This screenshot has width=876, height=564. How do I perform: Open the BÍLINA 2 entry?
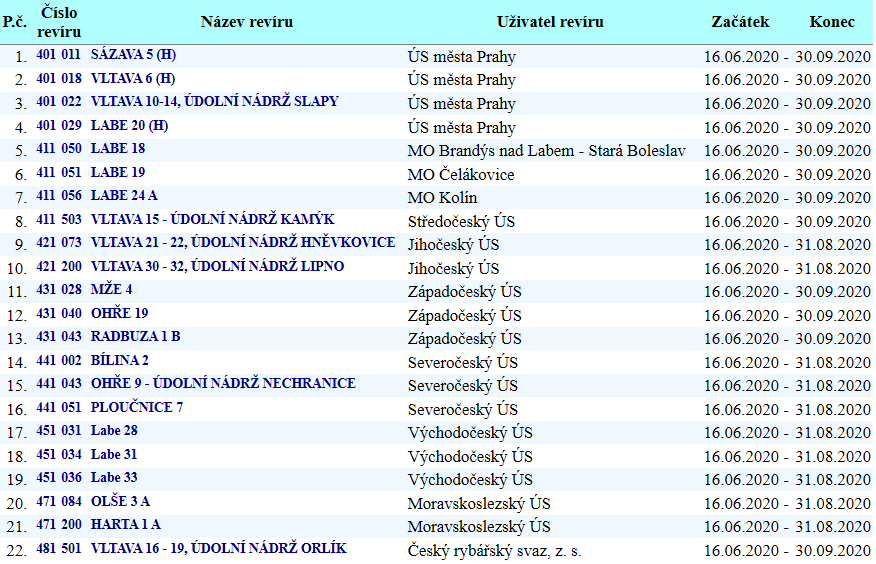pyautogui.click(x=120, y=360)
